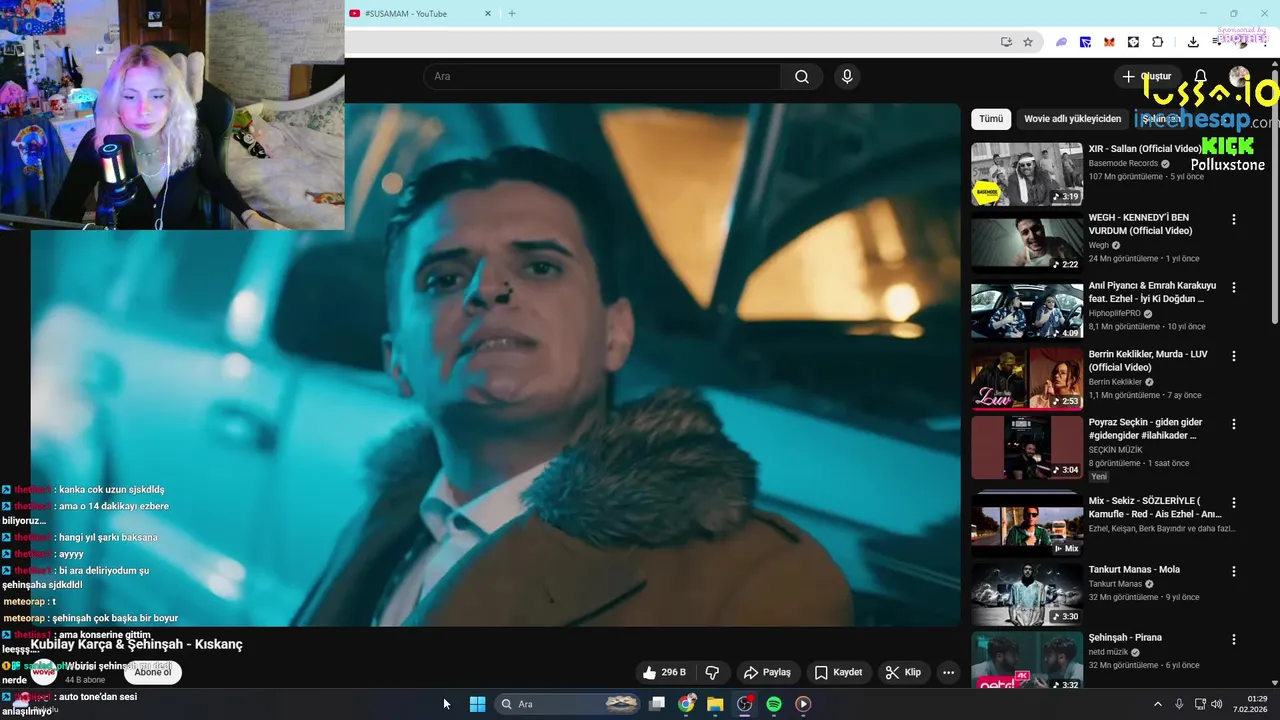The width and height of the screenshot is (1280, 720).
Task: Open options menu for Anıl Piyancı video
Action: 1233,287
